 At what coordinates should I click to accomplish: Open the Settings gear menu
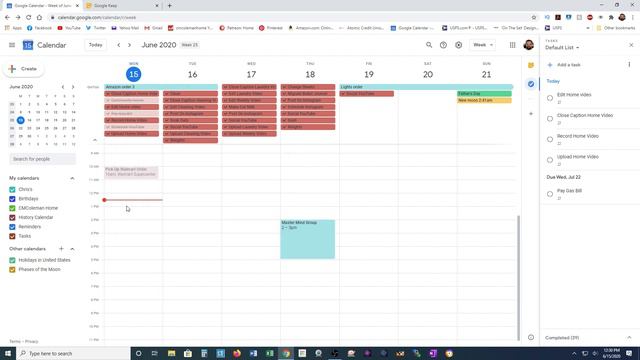(459, 45)
